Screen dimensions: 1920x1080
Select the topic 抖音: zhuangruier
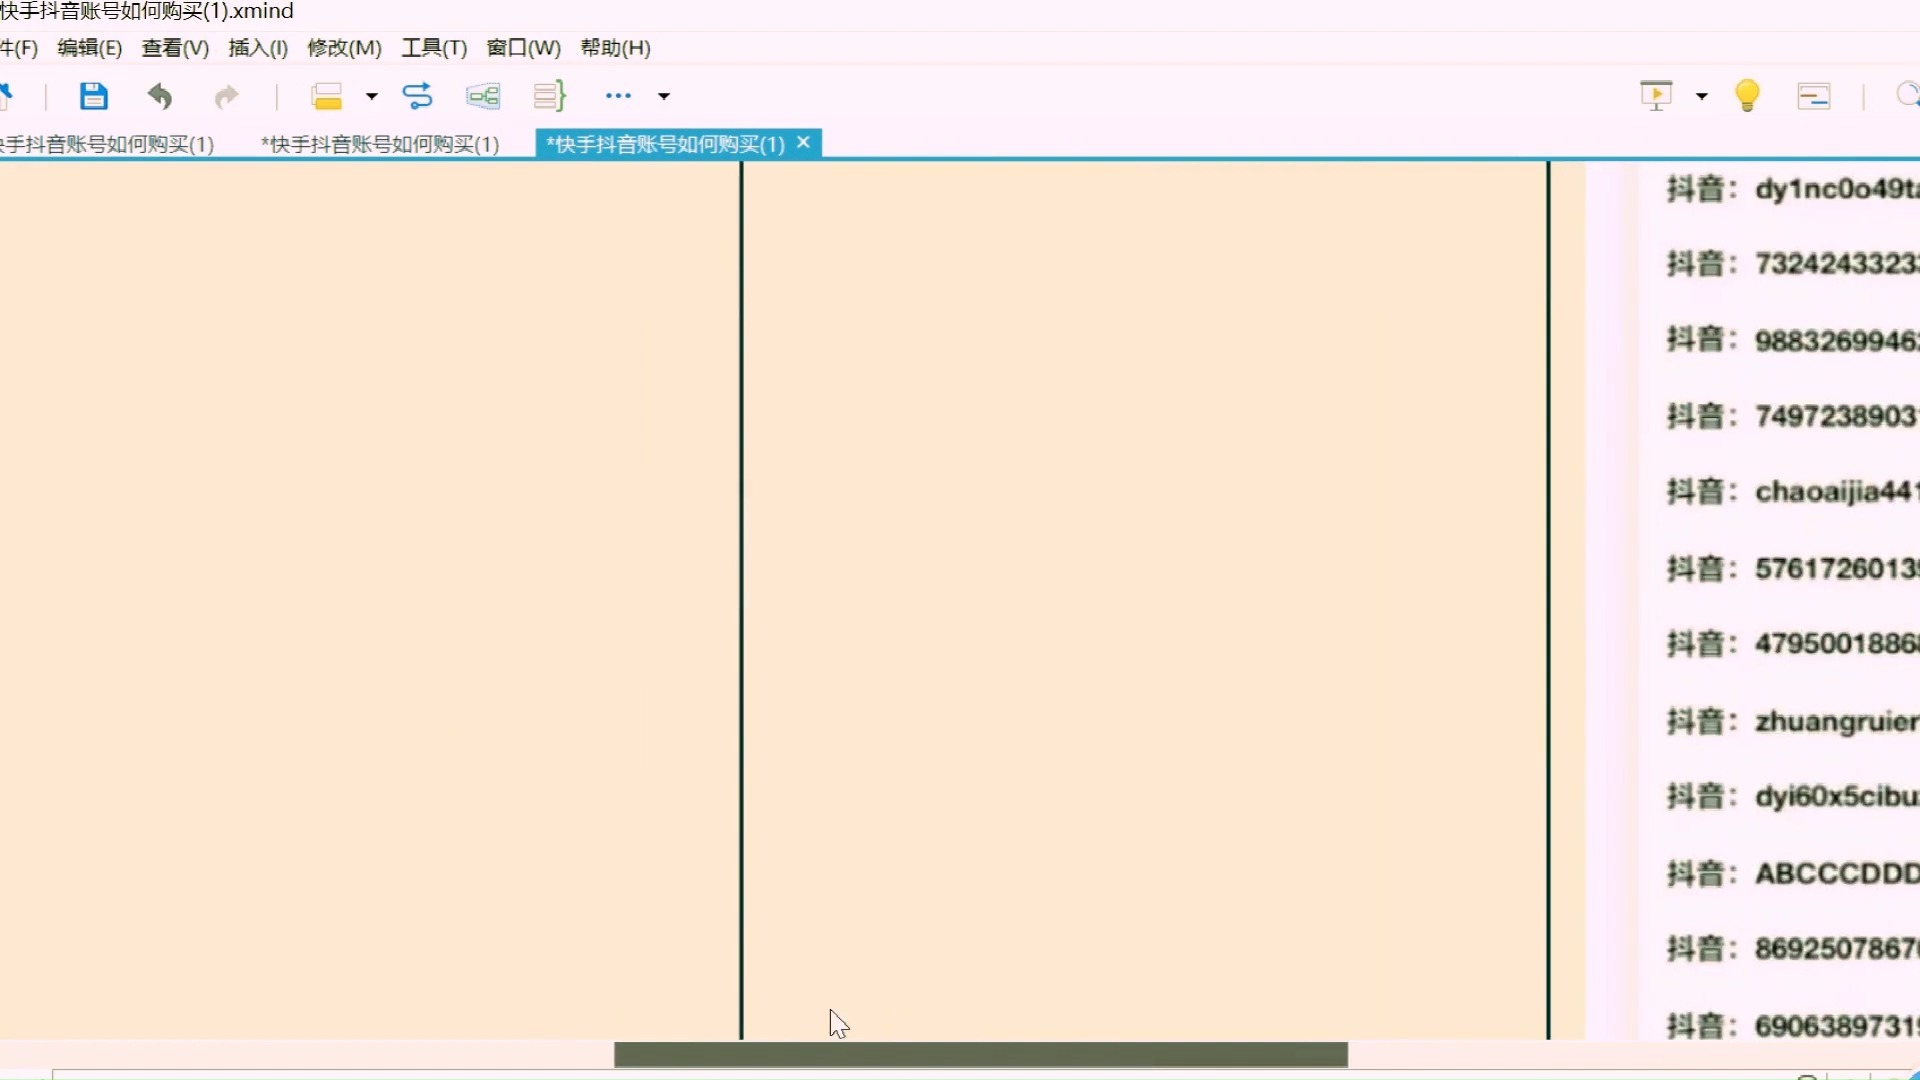coord(1792,721)
